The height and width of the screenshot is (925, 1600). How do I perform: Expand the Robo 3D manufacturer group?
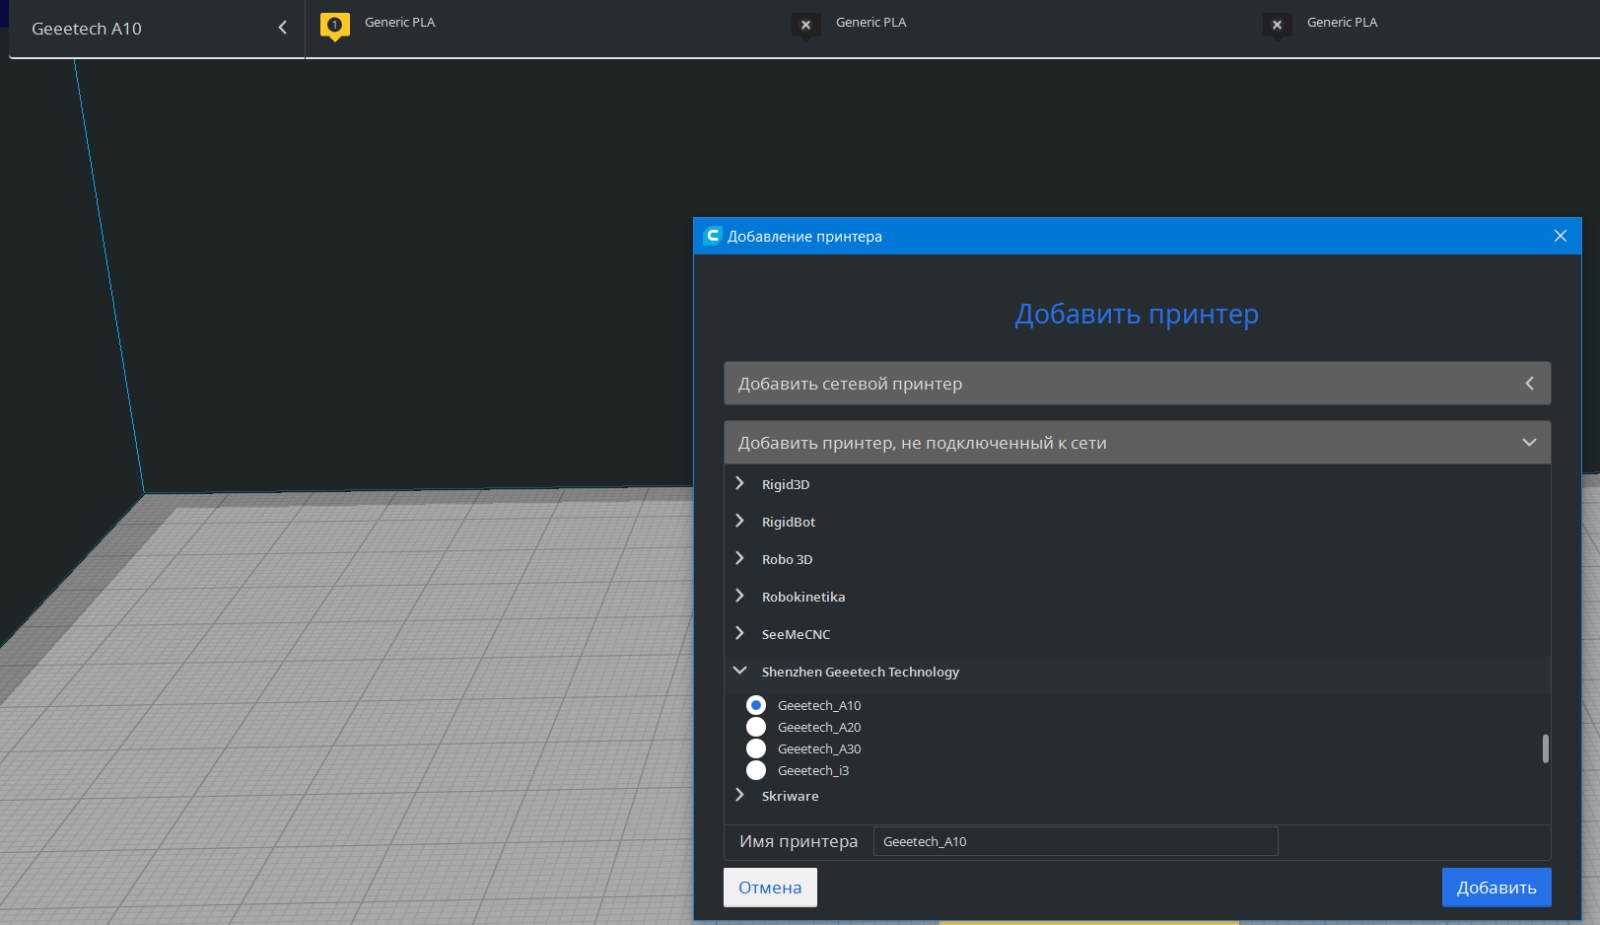(740, 558)
